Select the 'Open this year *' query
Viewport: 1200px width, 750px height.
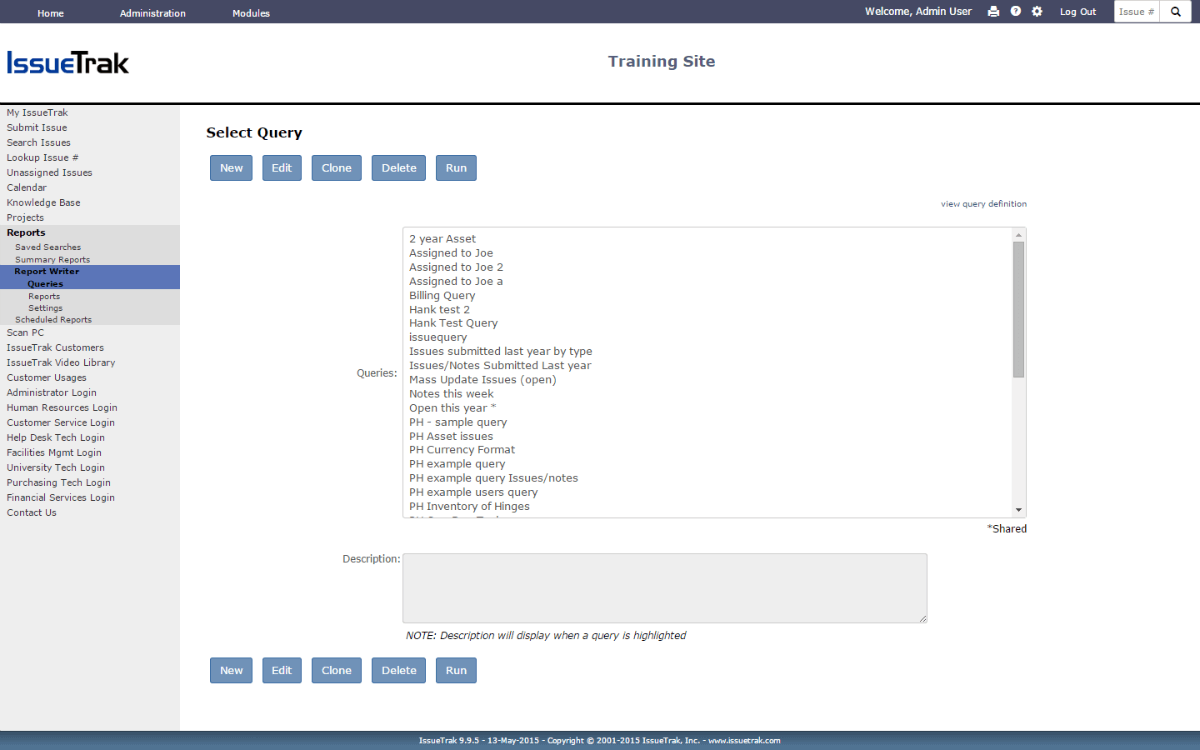[x=452, y=407]
